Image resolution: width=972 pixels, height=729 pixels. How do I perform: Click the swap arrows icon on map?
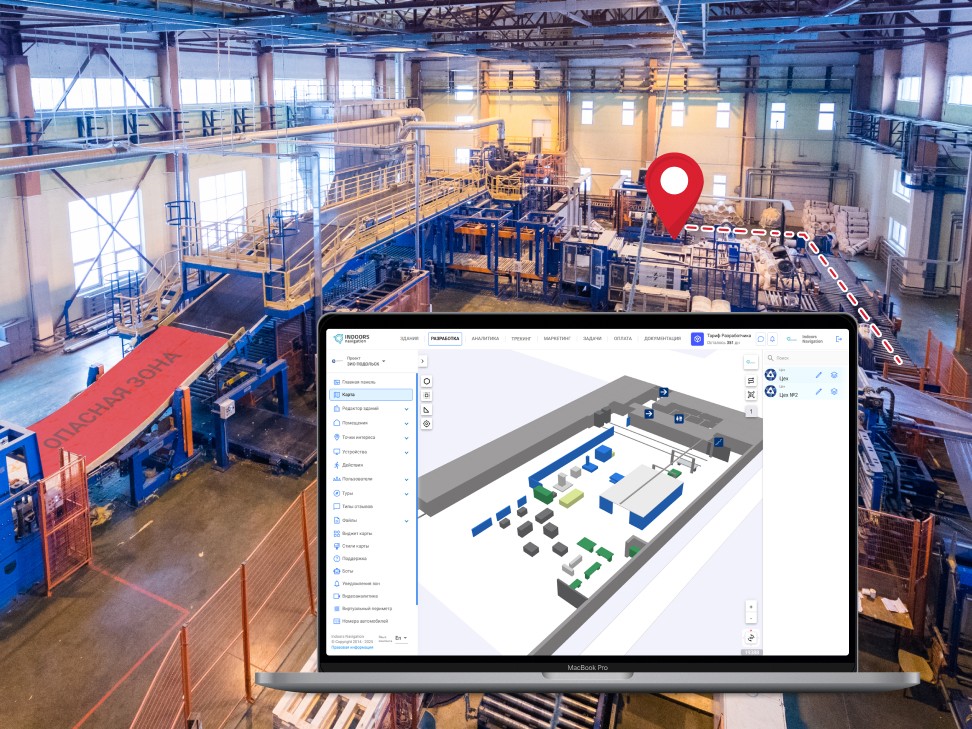click(750, 380)
